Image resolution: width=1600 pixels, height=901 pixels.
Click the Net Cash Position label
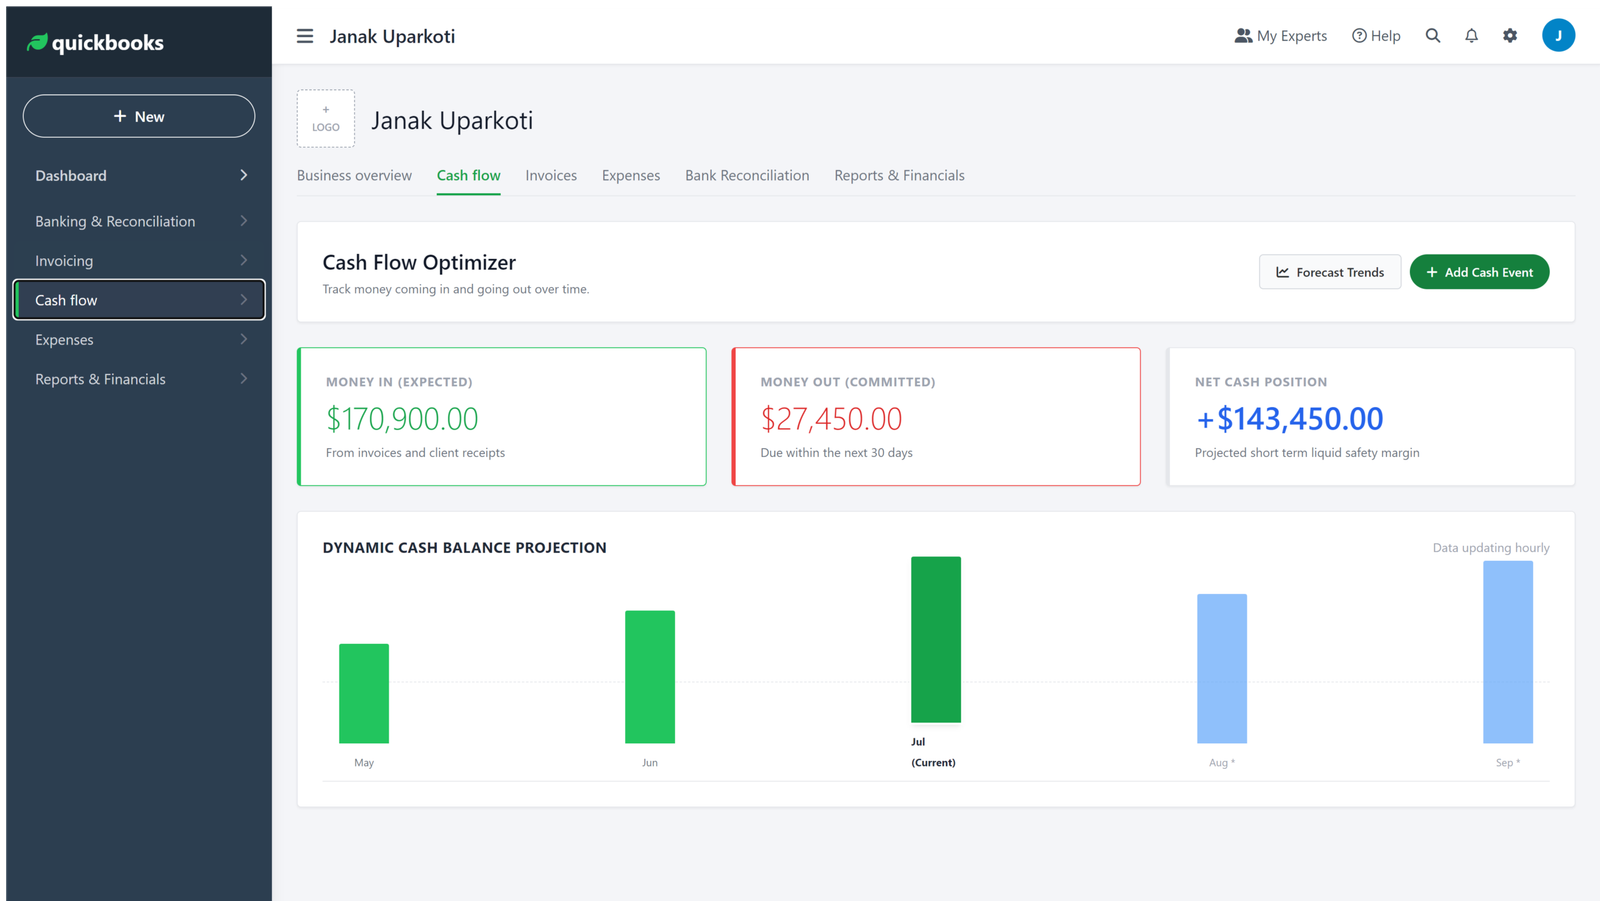pos(1261,382)
